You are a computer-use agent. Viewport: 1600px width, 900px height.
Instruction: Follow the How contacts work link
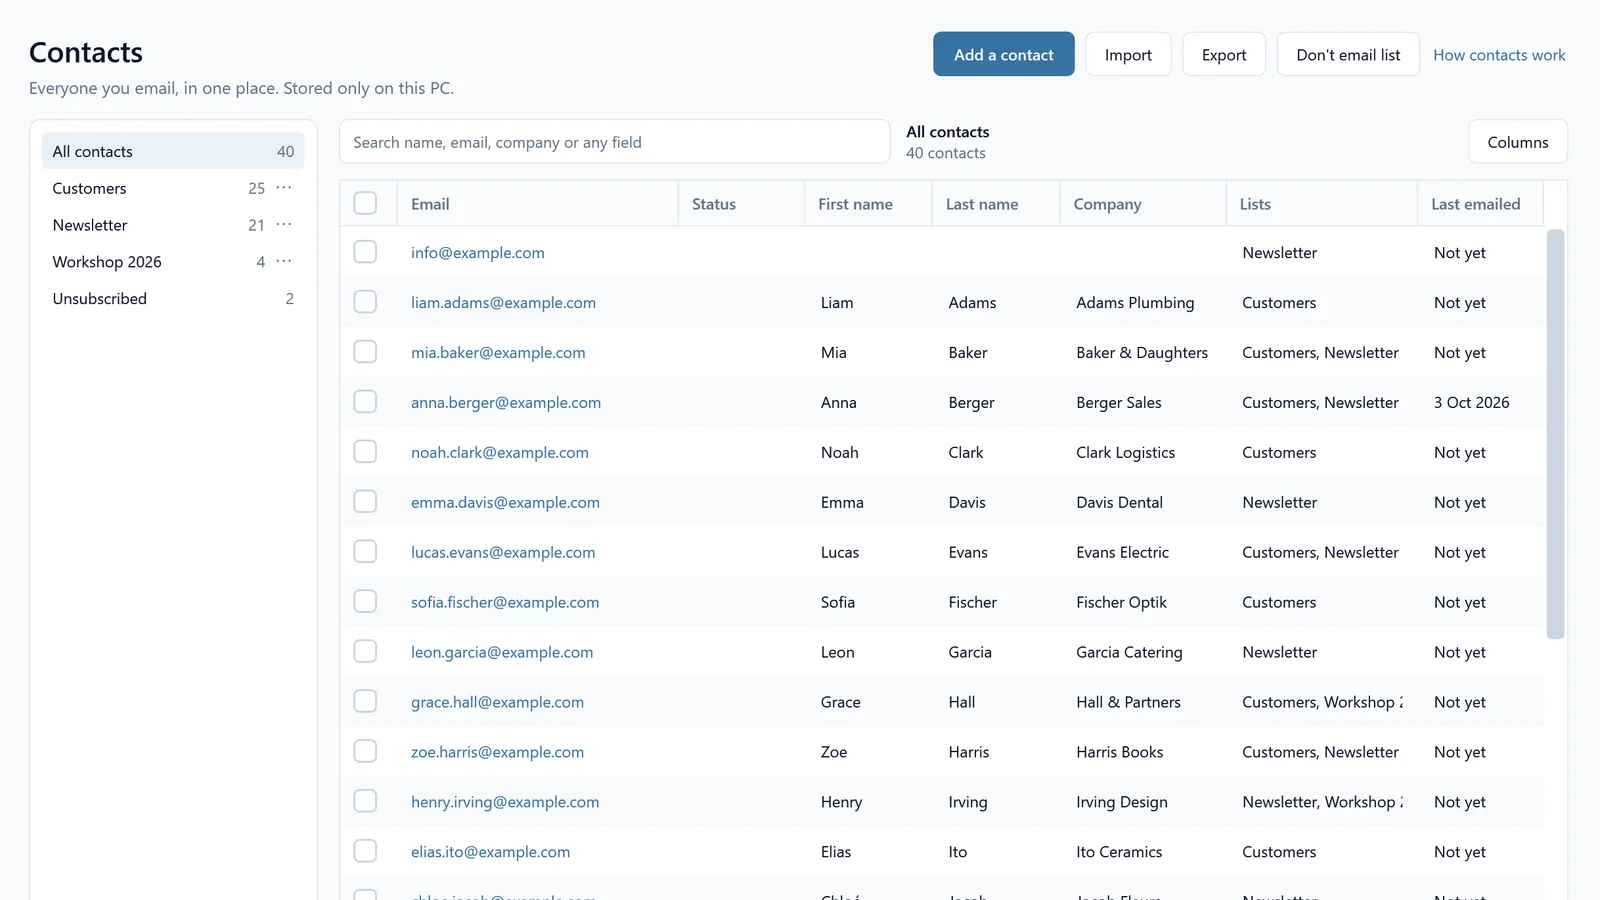click(x=1499, y=55)
